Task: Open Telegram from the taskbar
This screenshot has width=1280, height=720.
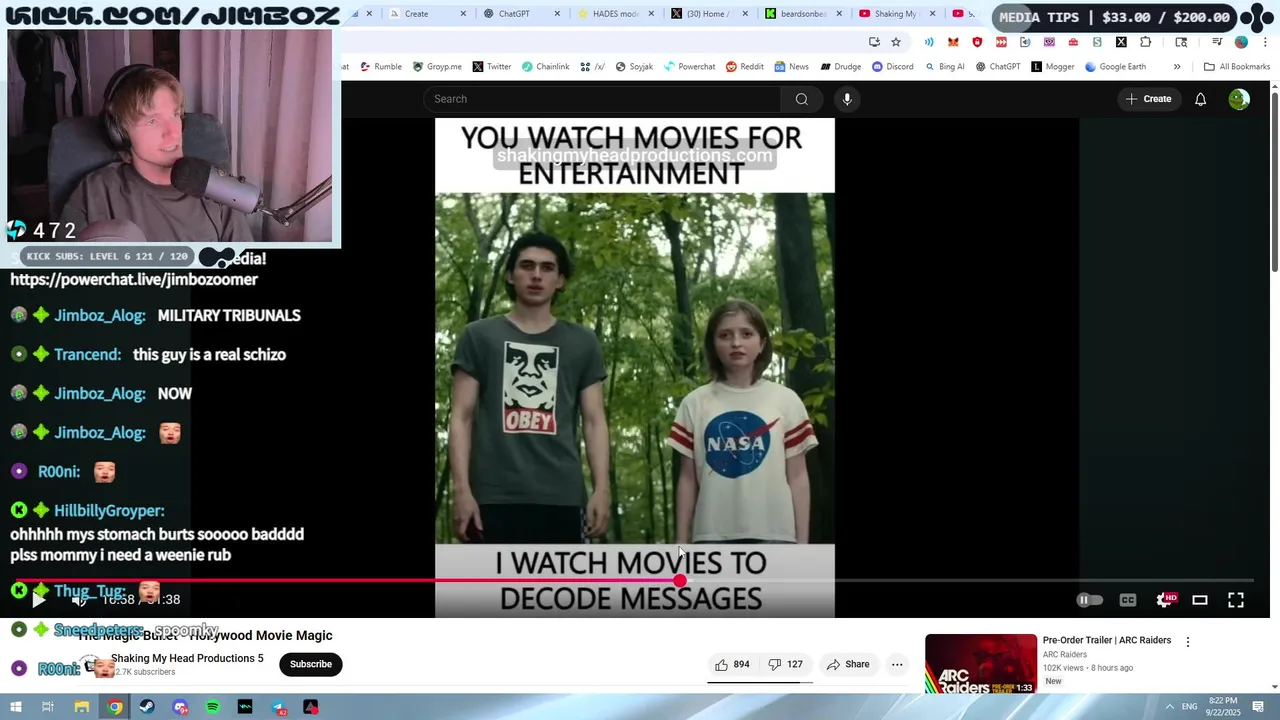Action: coord(279,707)
